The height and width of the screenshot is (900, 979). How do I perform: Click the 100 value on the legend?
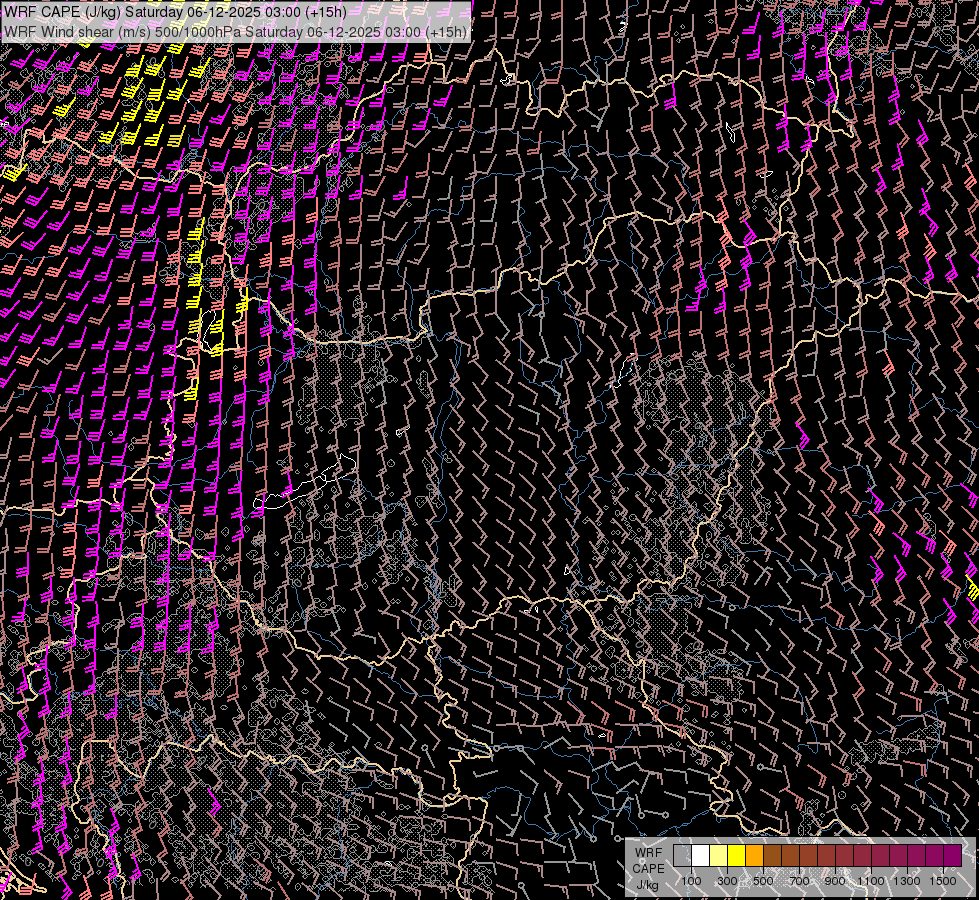(691, 881)
